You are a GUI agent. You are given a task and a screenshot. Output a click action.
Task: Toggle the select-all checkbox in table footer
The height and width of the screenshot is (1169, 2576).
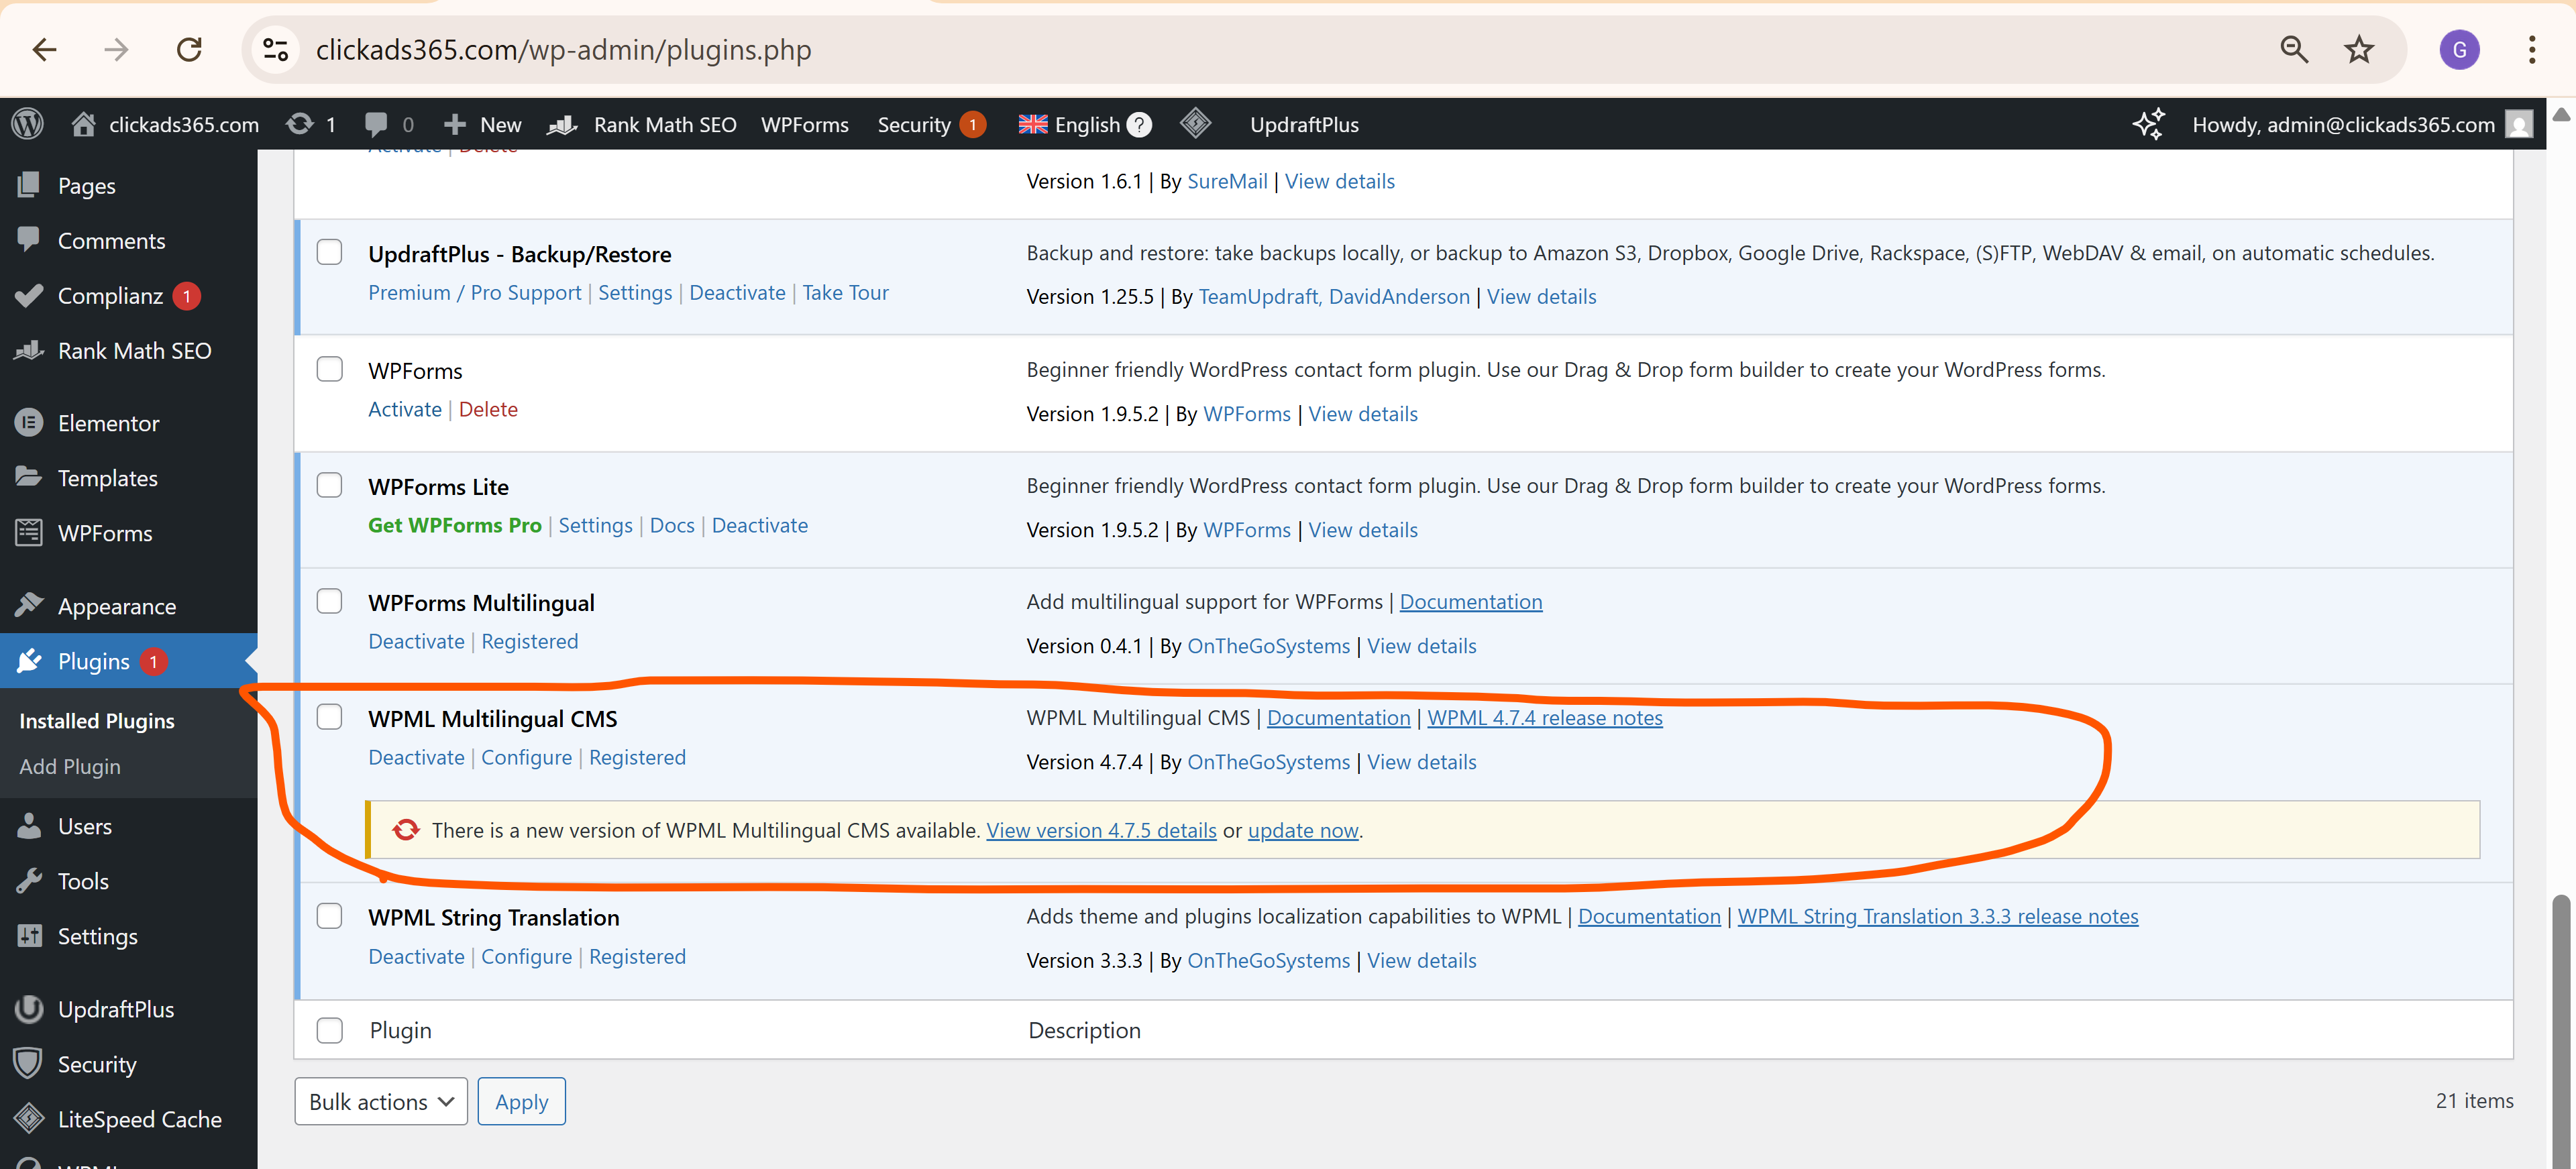coord(329,1030)
